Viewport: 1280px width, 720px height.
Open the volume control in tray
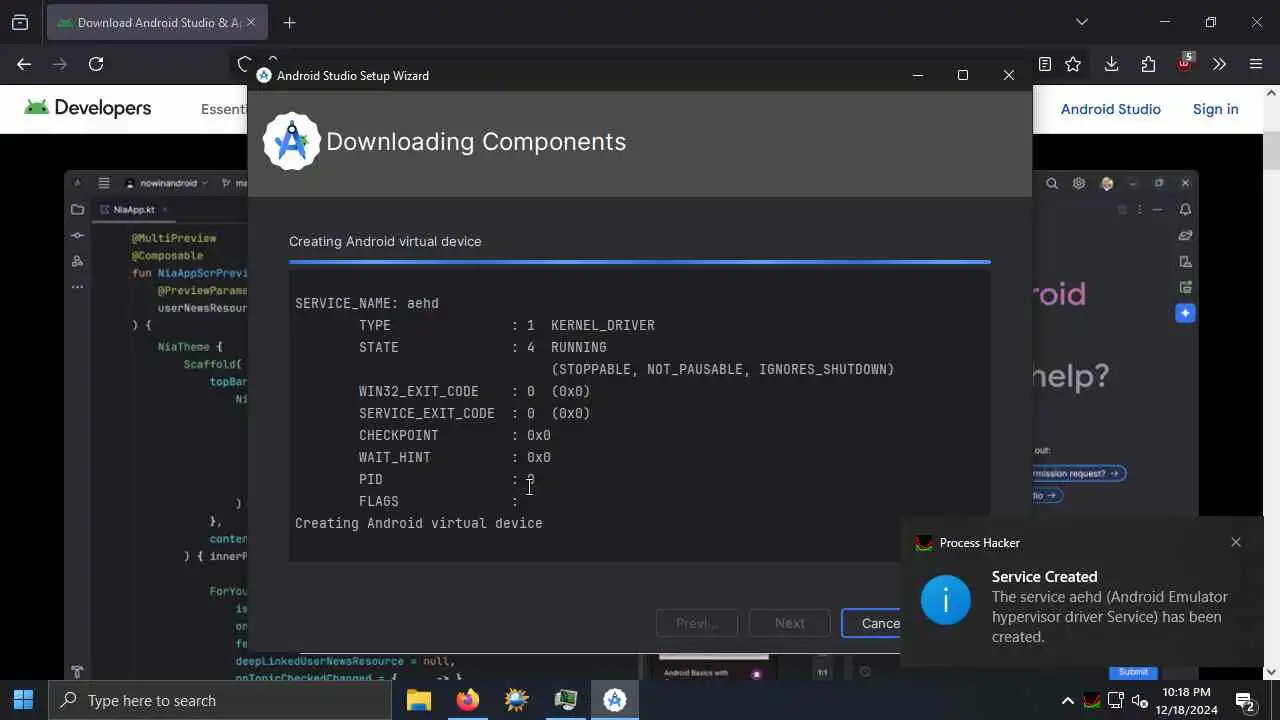(1140, 701)
